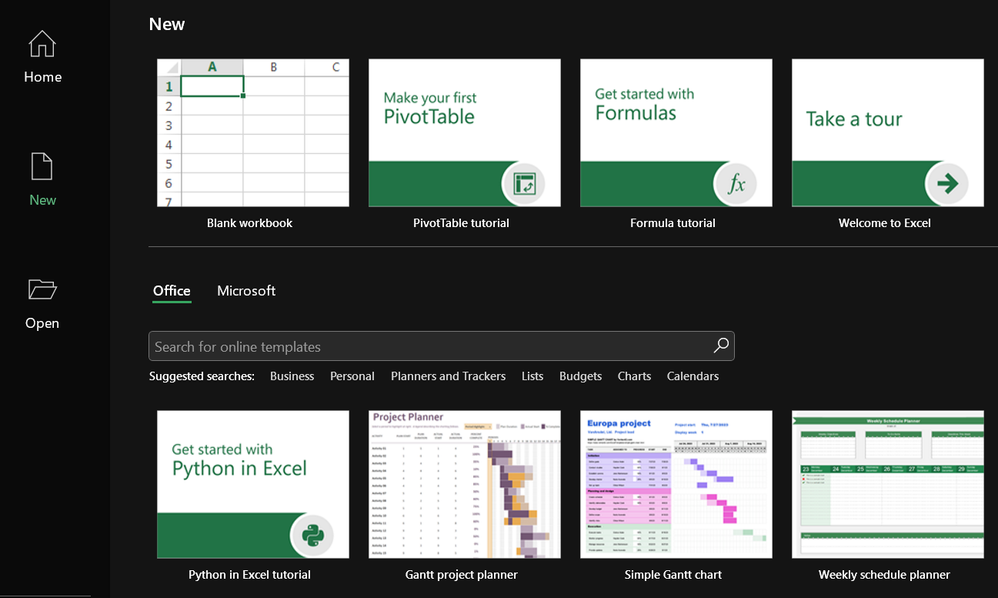
Task: Click the PivotTable tutorial label
Action: [x=461, y=223]
